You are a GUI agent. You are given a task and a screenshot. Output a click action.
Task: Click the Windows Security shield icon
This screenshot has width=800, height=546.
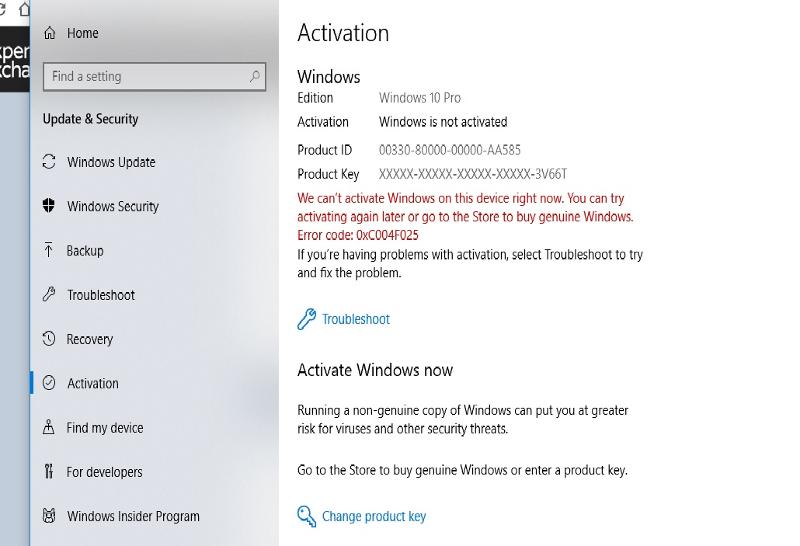point(49,206)
